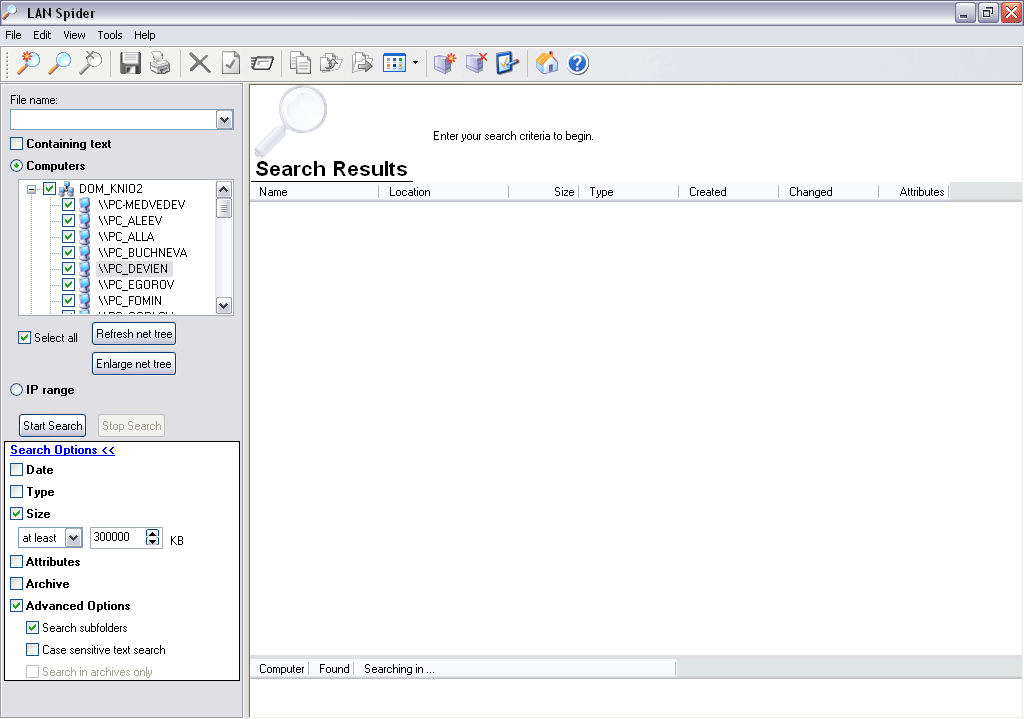Open the File name dropdown list

point(224,120)
